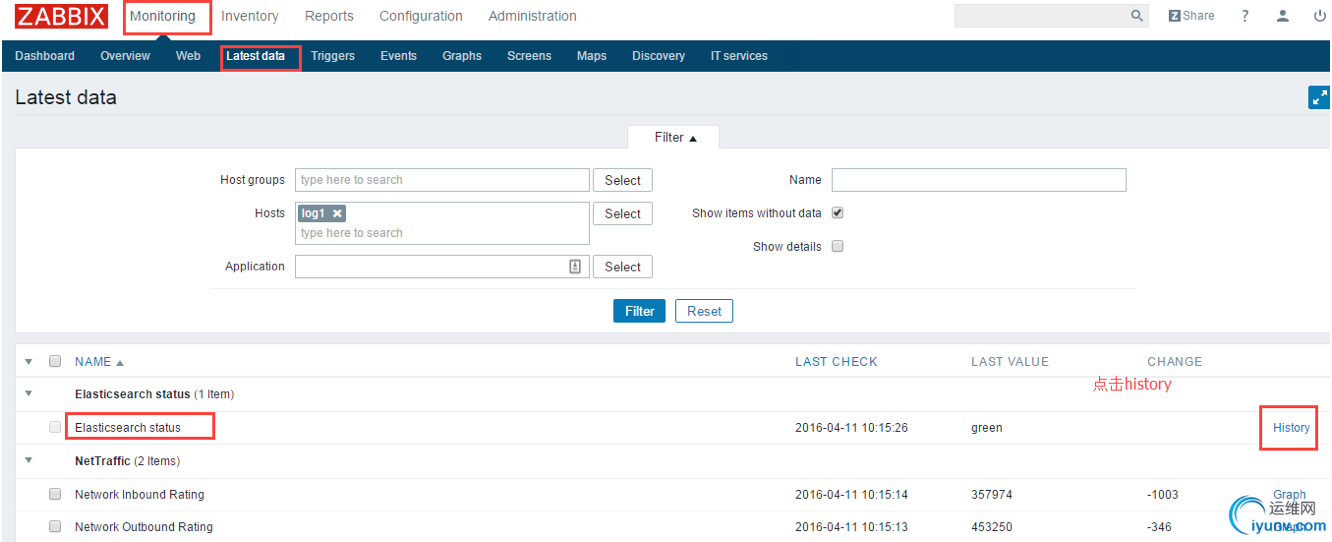1332x542 pixels.
Task: Focus the Name filter field
Action: pyautogui.click(x=979, y=180)
